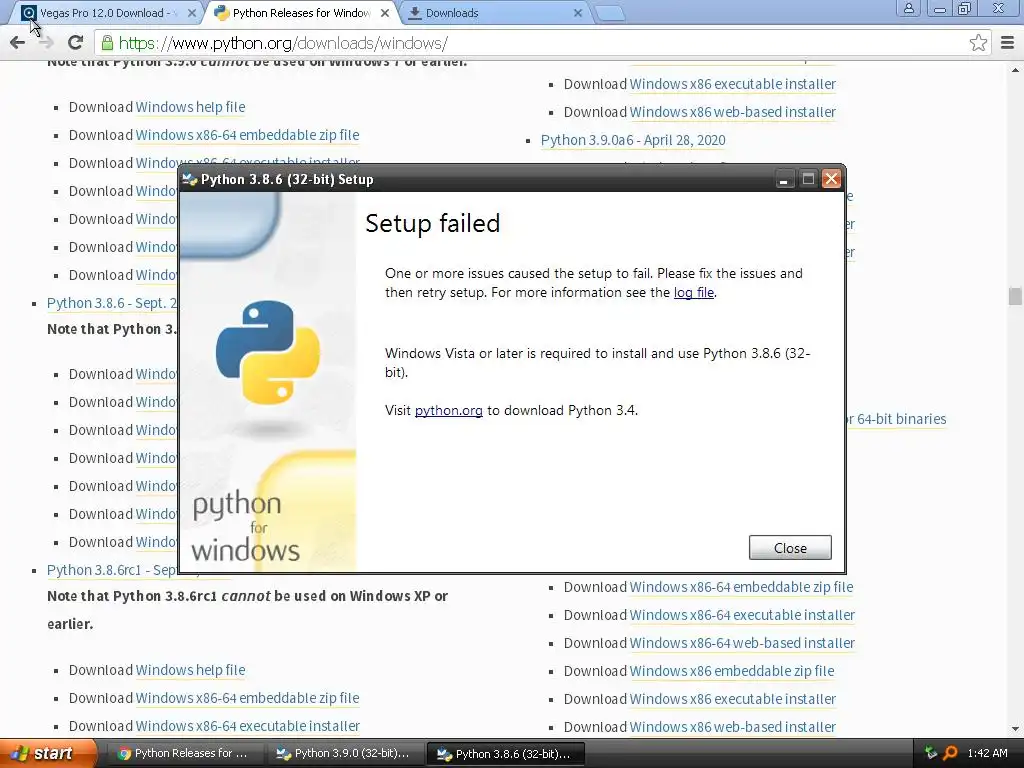Open a new tab button

610,13
